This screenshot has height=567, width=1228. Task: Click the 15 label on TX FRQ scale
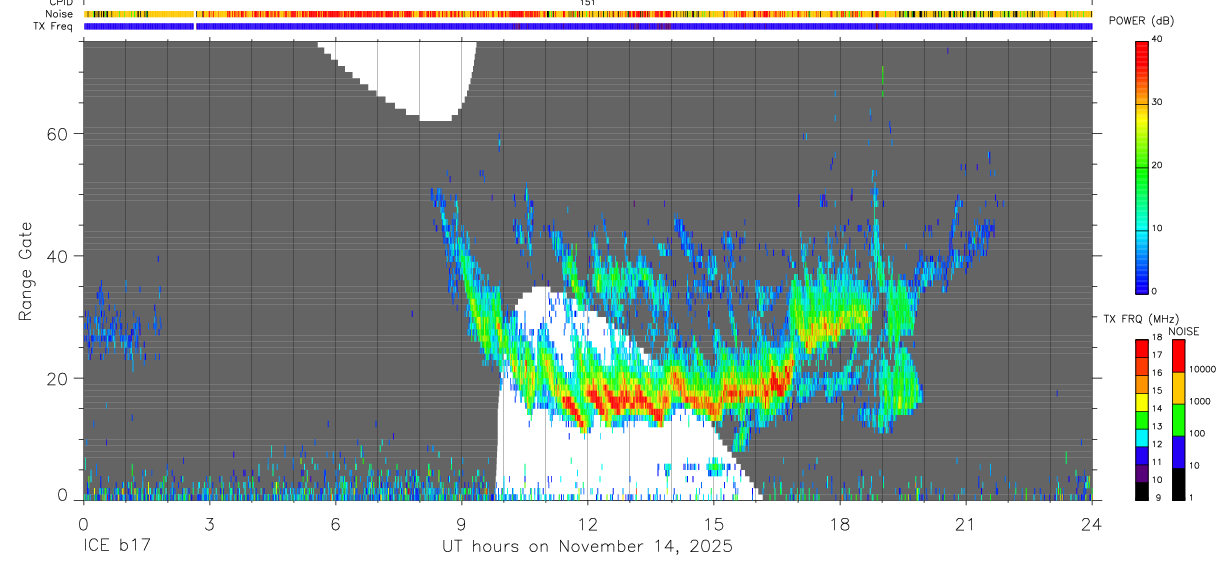1157,391
